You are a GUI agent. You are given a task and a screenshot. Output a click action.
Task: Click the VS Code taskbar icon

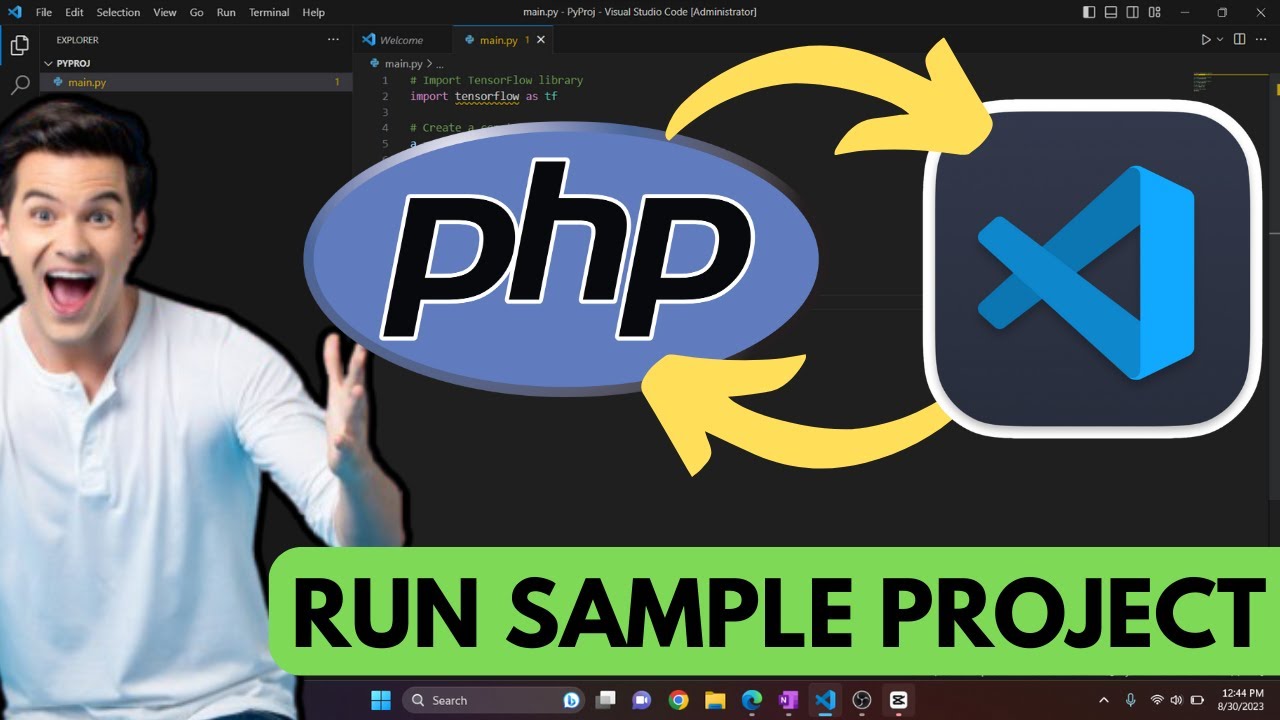click(x=825, y=700)
